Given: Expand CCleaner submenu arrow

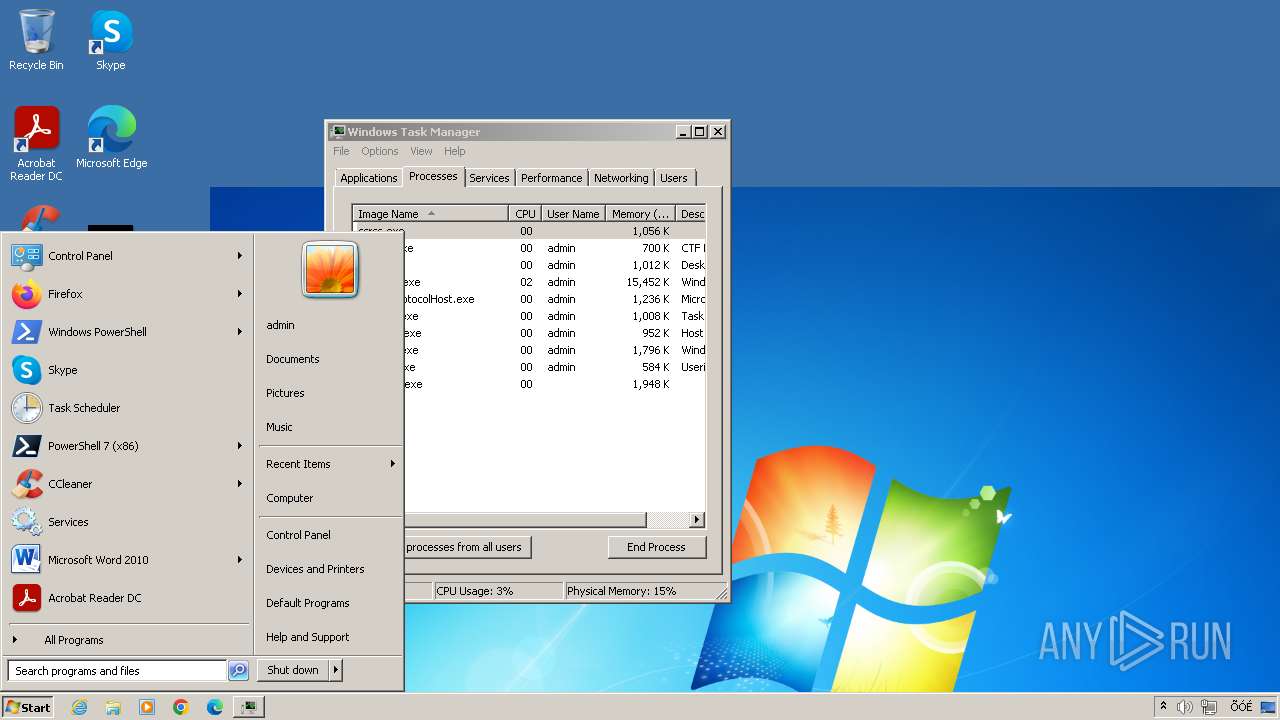Looking at the screenshot, I should point(240,484).
